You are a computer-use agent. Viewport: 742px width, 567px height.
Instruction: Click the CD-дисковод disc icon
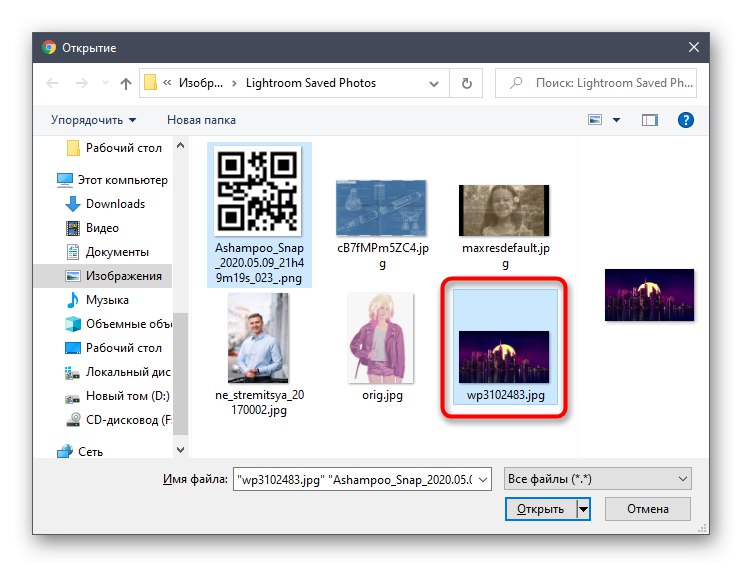point(73,420)
